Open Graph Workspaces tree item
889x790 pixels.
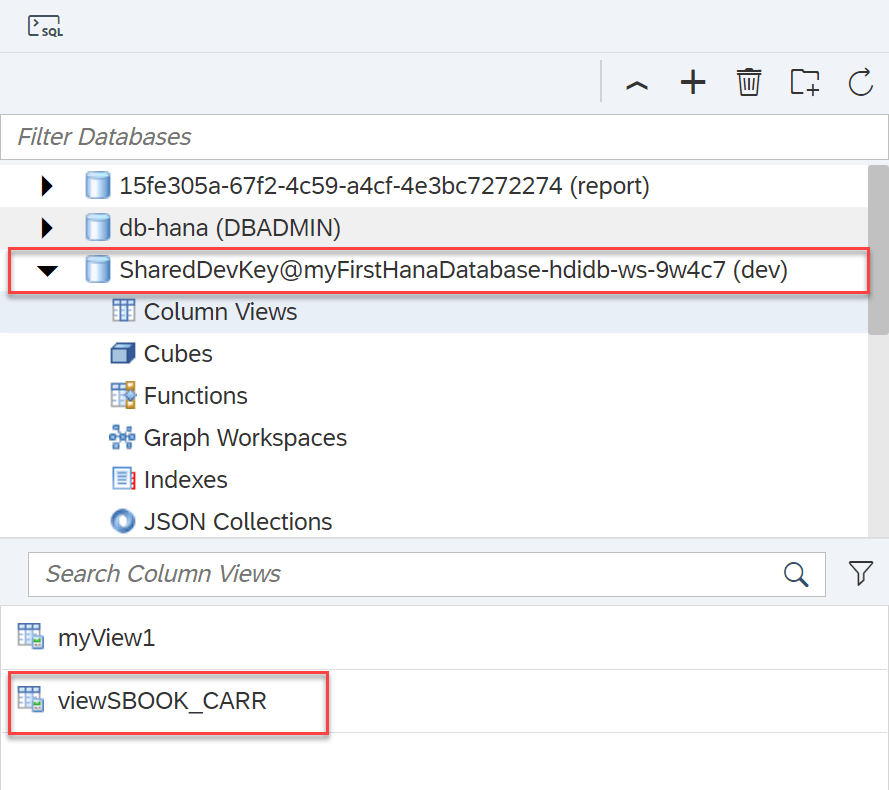(x=245, y=438)
